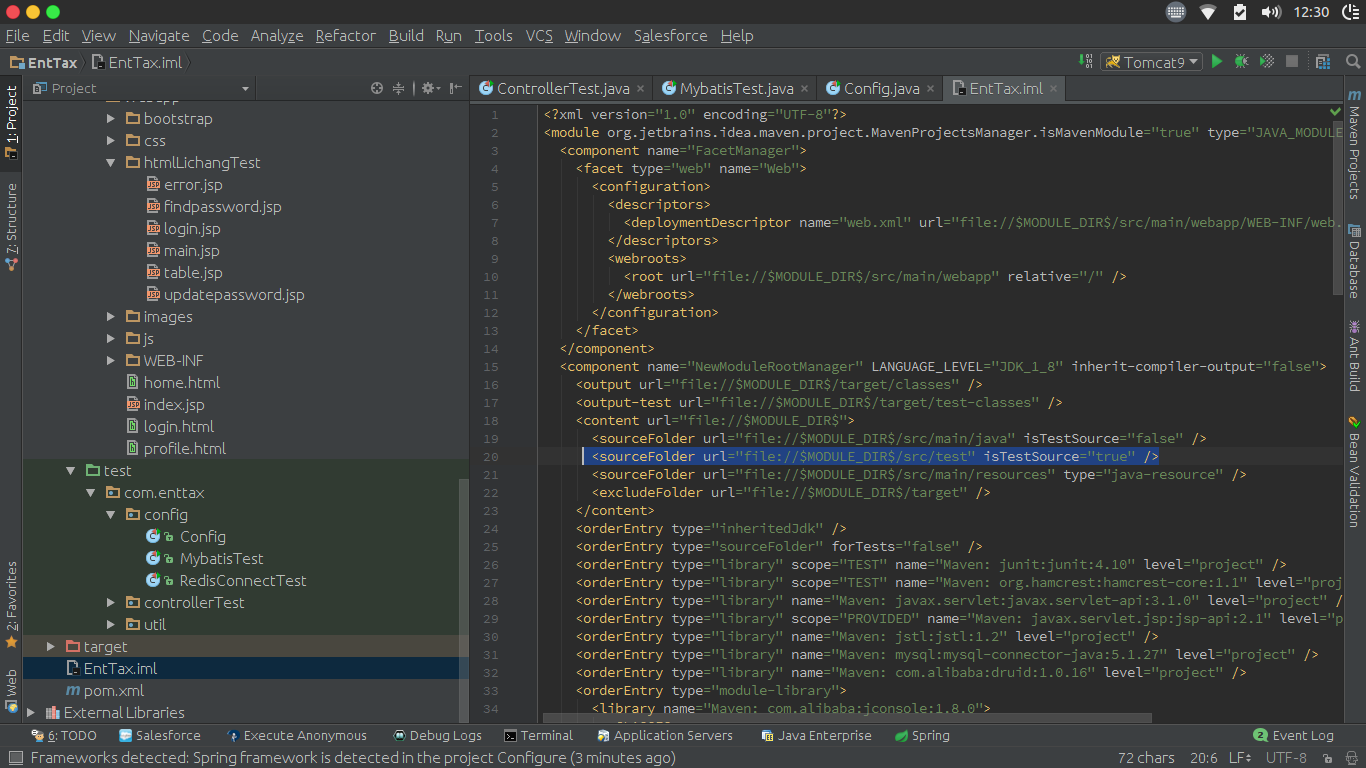
Task: Toggle tool window buttons in bottom-left corner
Action: (14, 758)
